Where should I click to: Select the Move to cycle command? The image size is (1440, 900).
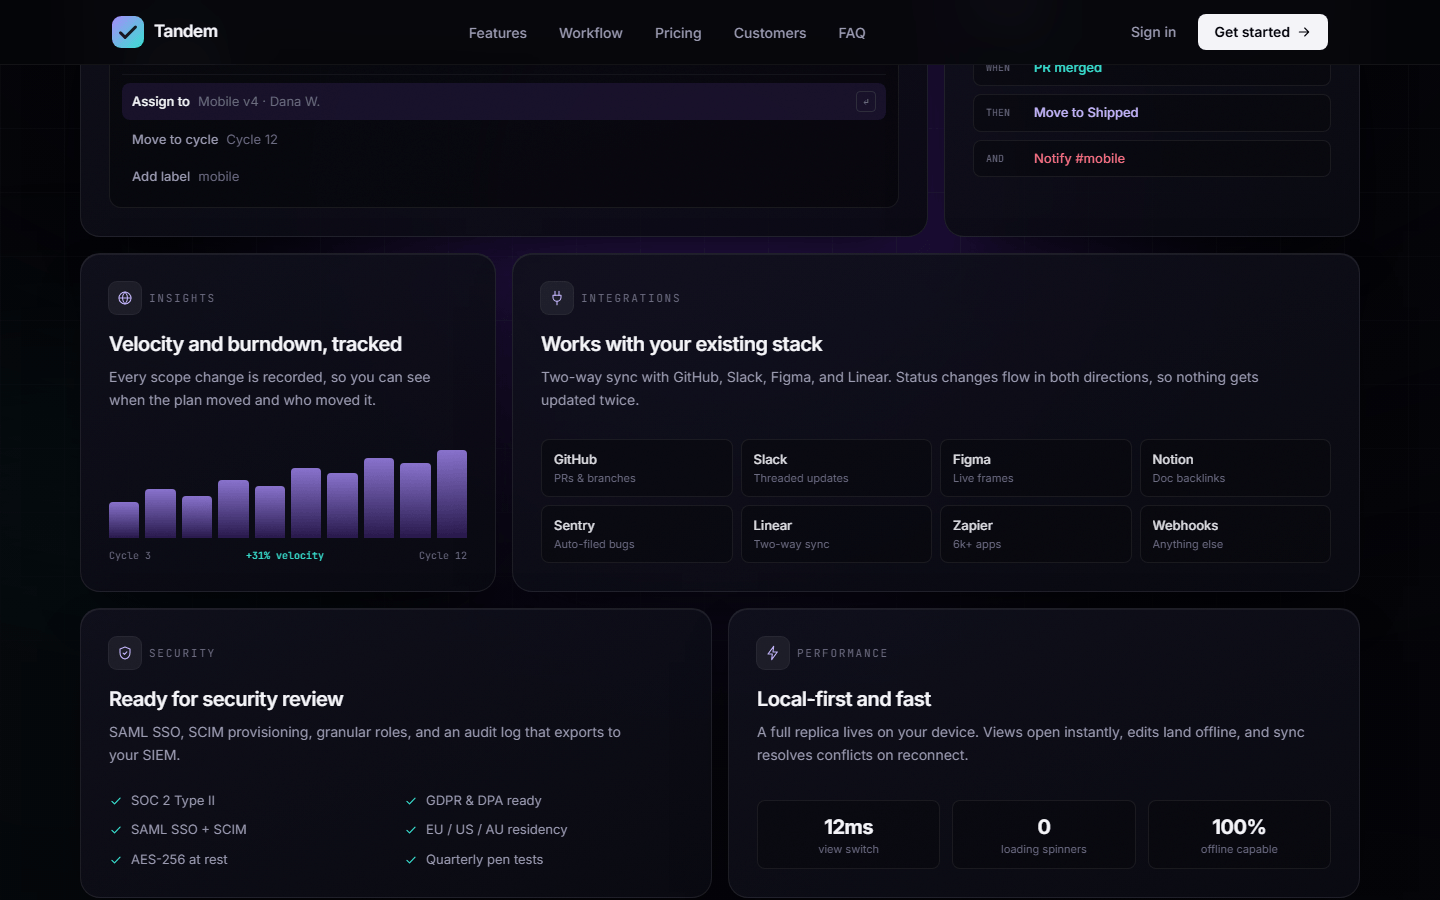point(504,139)
